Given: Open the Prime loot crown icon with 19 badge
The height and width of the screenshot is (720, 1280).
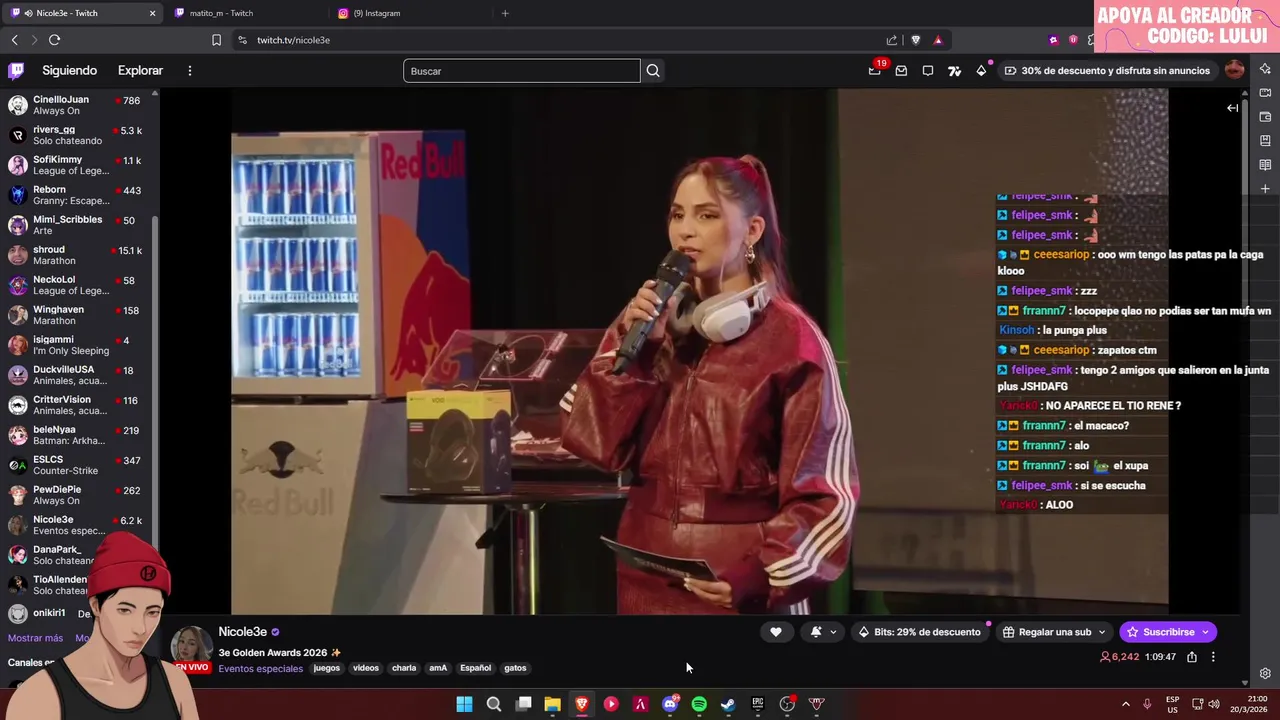Looking at the screenshot, I should (x=875, y=70).
